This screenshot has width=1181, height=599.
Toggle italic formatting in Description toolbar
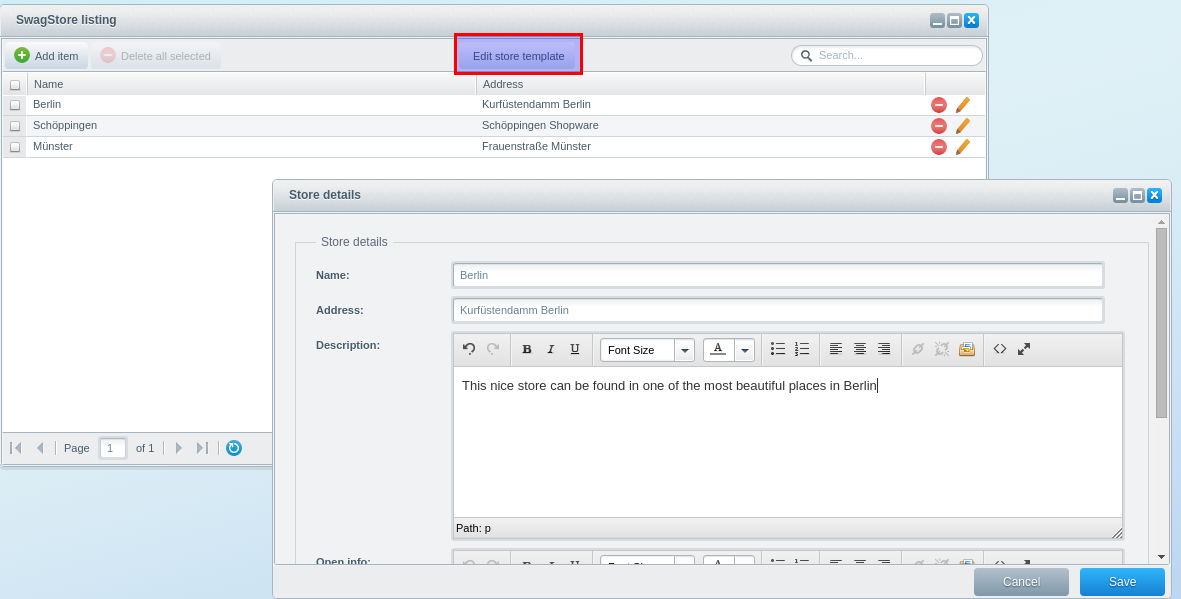tap(551, 349)
